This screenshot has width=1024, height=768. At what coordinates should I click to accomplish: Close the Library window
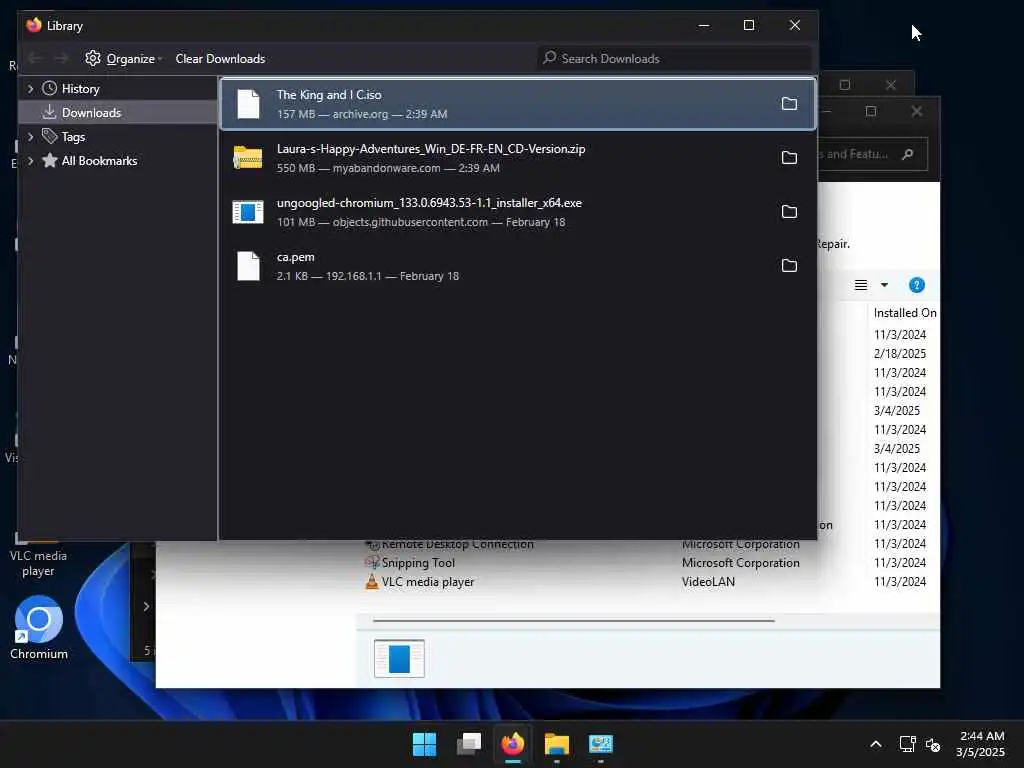click(795, 25)
